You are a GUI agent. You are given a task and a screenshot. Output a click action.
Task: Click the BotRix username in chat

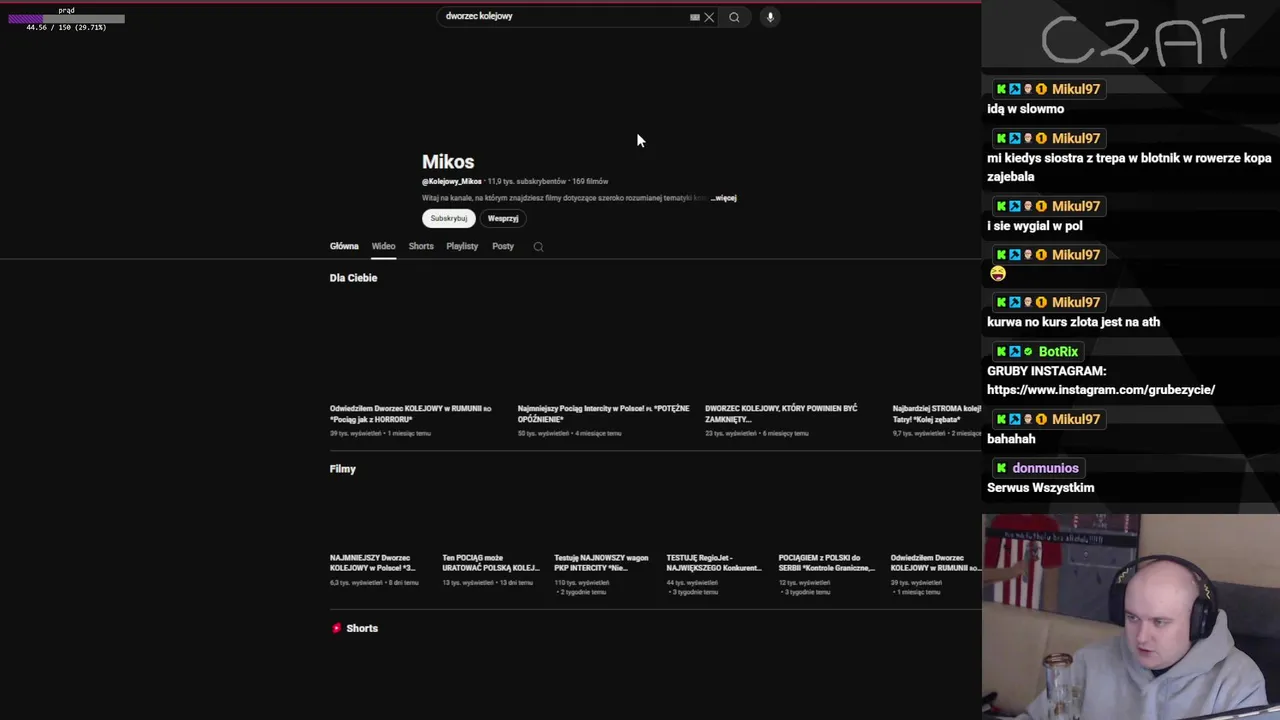[1058, 352]
